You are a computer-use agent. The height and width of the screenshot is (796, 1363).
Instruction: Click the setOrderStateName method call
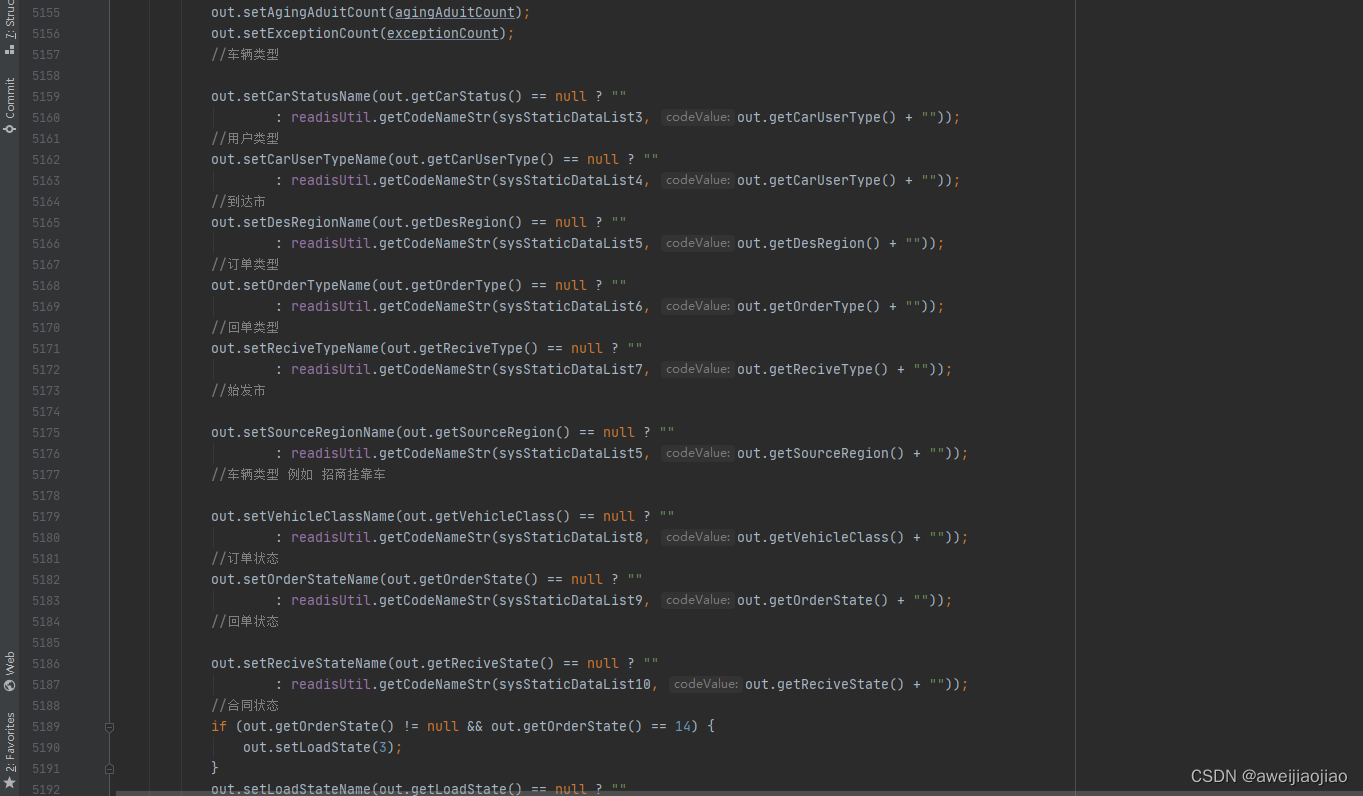(x=311, y=580)
